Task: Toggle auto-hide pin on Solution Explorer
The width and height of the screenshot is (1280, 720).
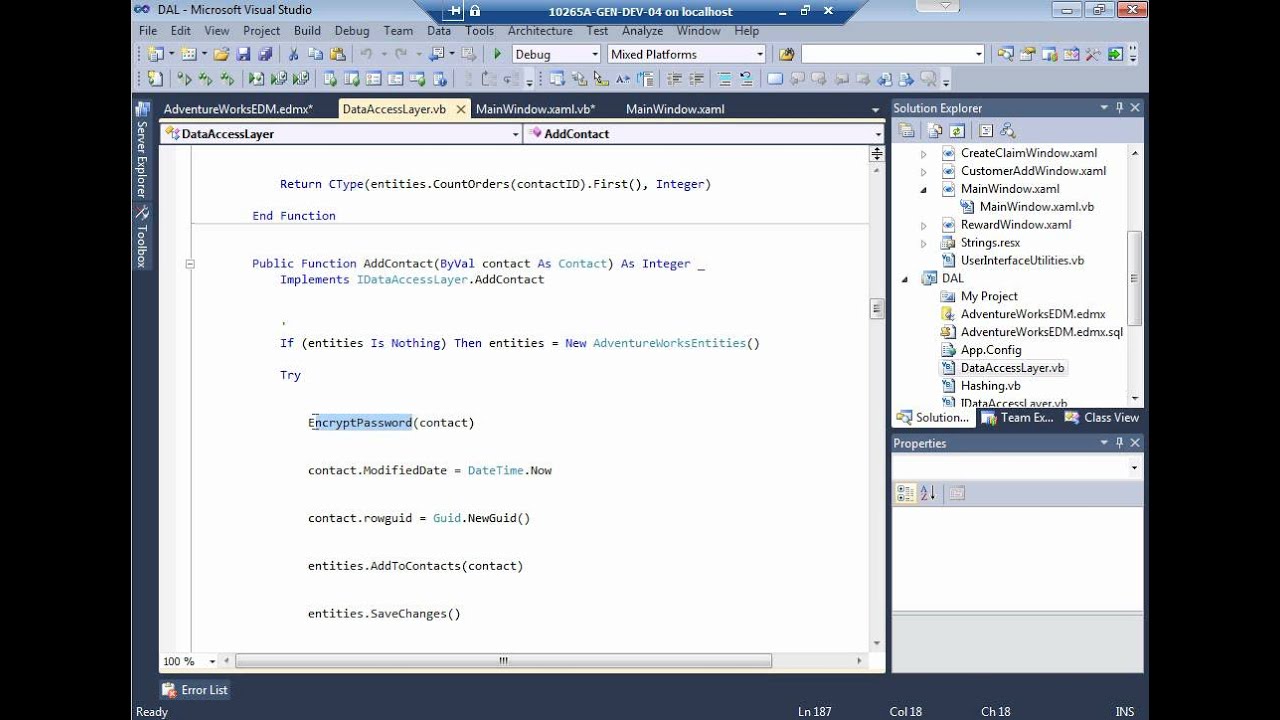Action: [1119, 108]
